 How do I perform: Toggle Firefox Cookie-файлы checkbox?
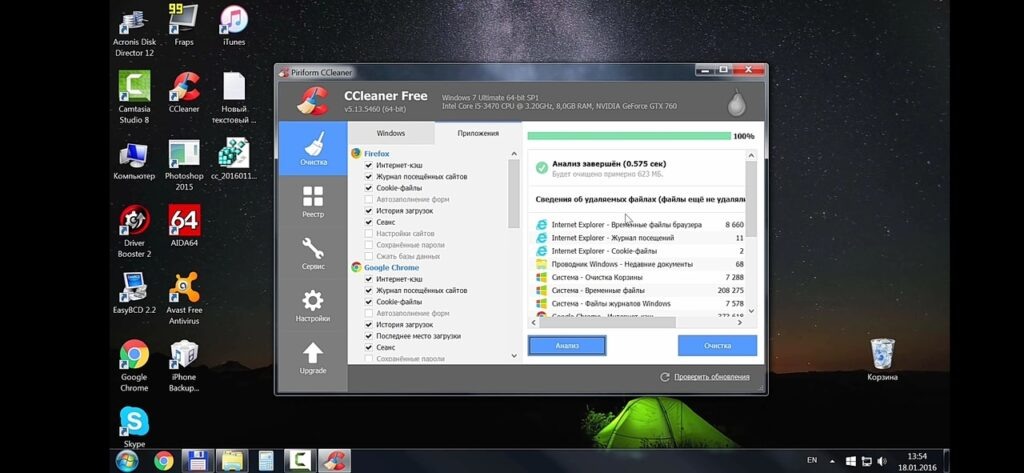tap(369, 188)
